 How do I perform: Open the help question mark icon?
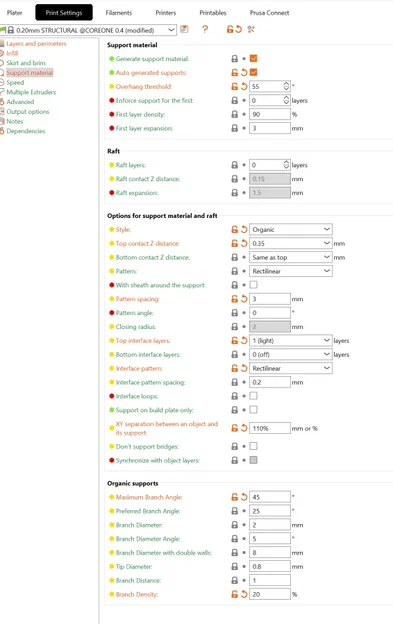click(205, 29)
